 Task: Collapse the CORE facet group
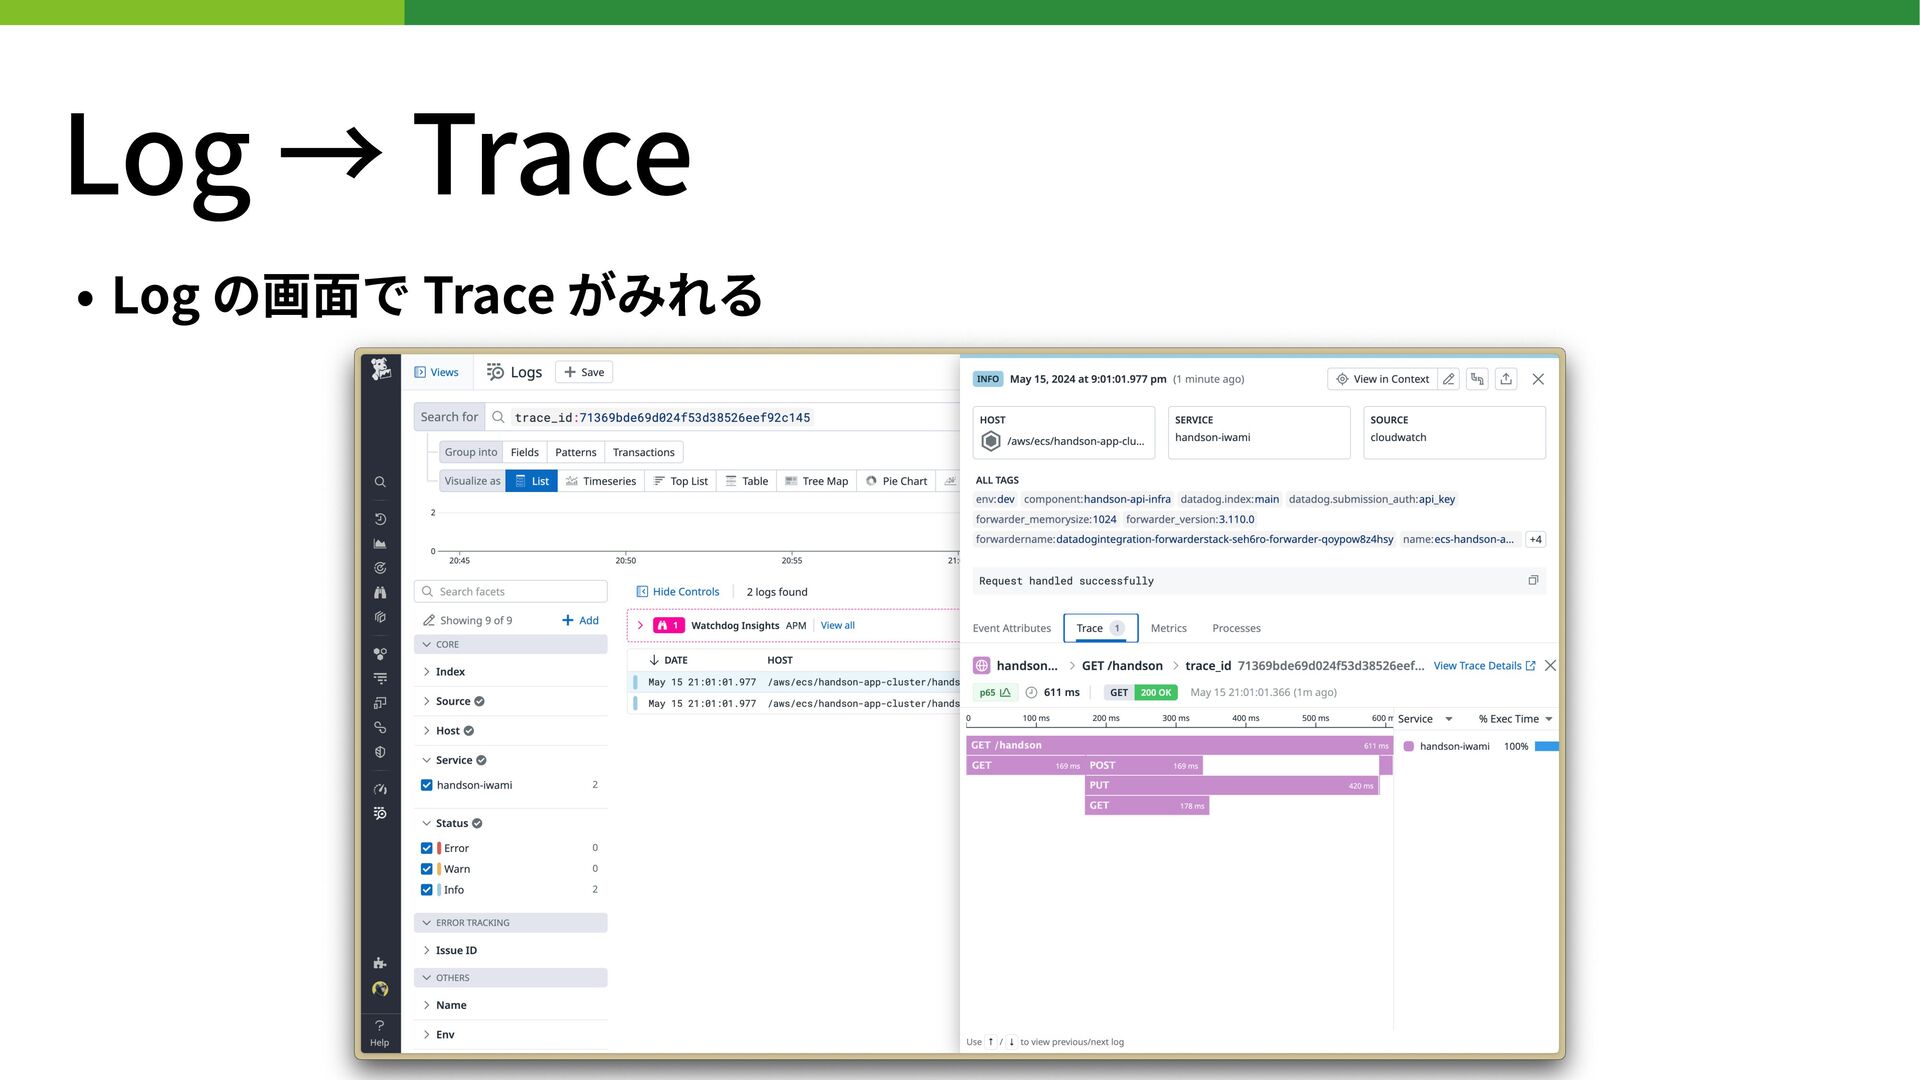[x=510, y=644]
